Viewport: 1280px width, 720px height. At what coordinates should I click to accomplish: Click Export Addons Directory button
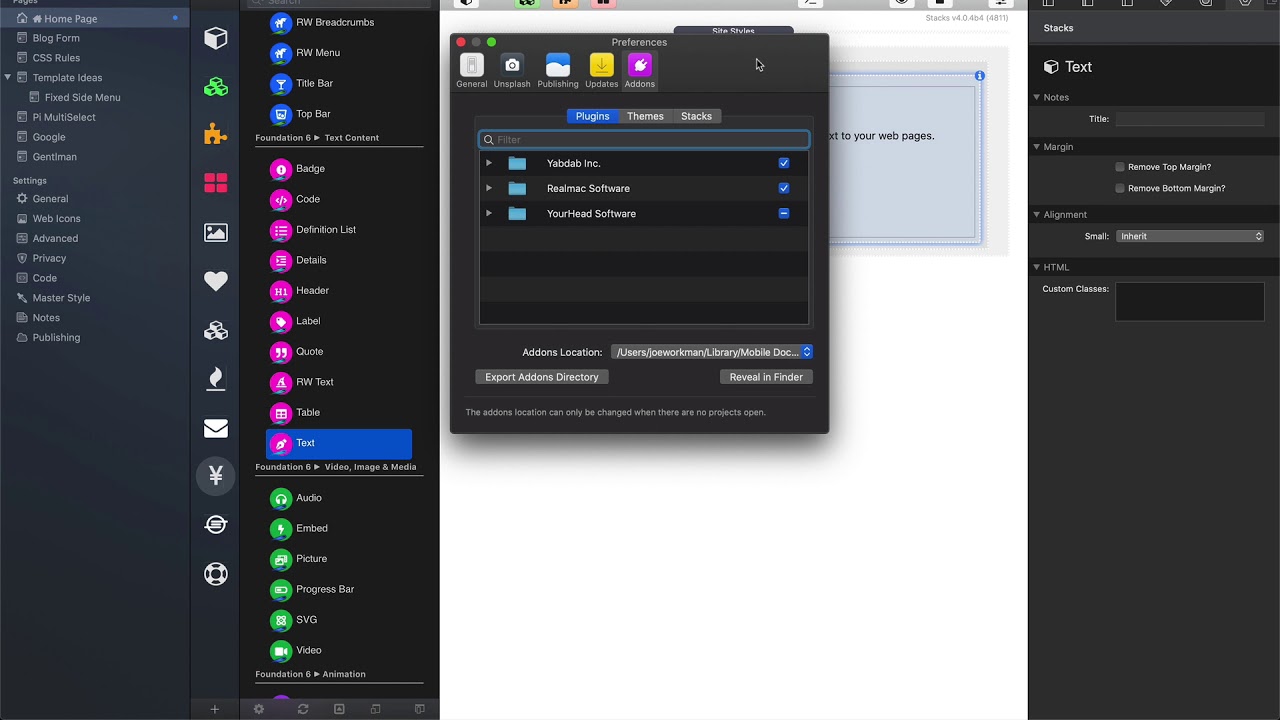point(542,377)
